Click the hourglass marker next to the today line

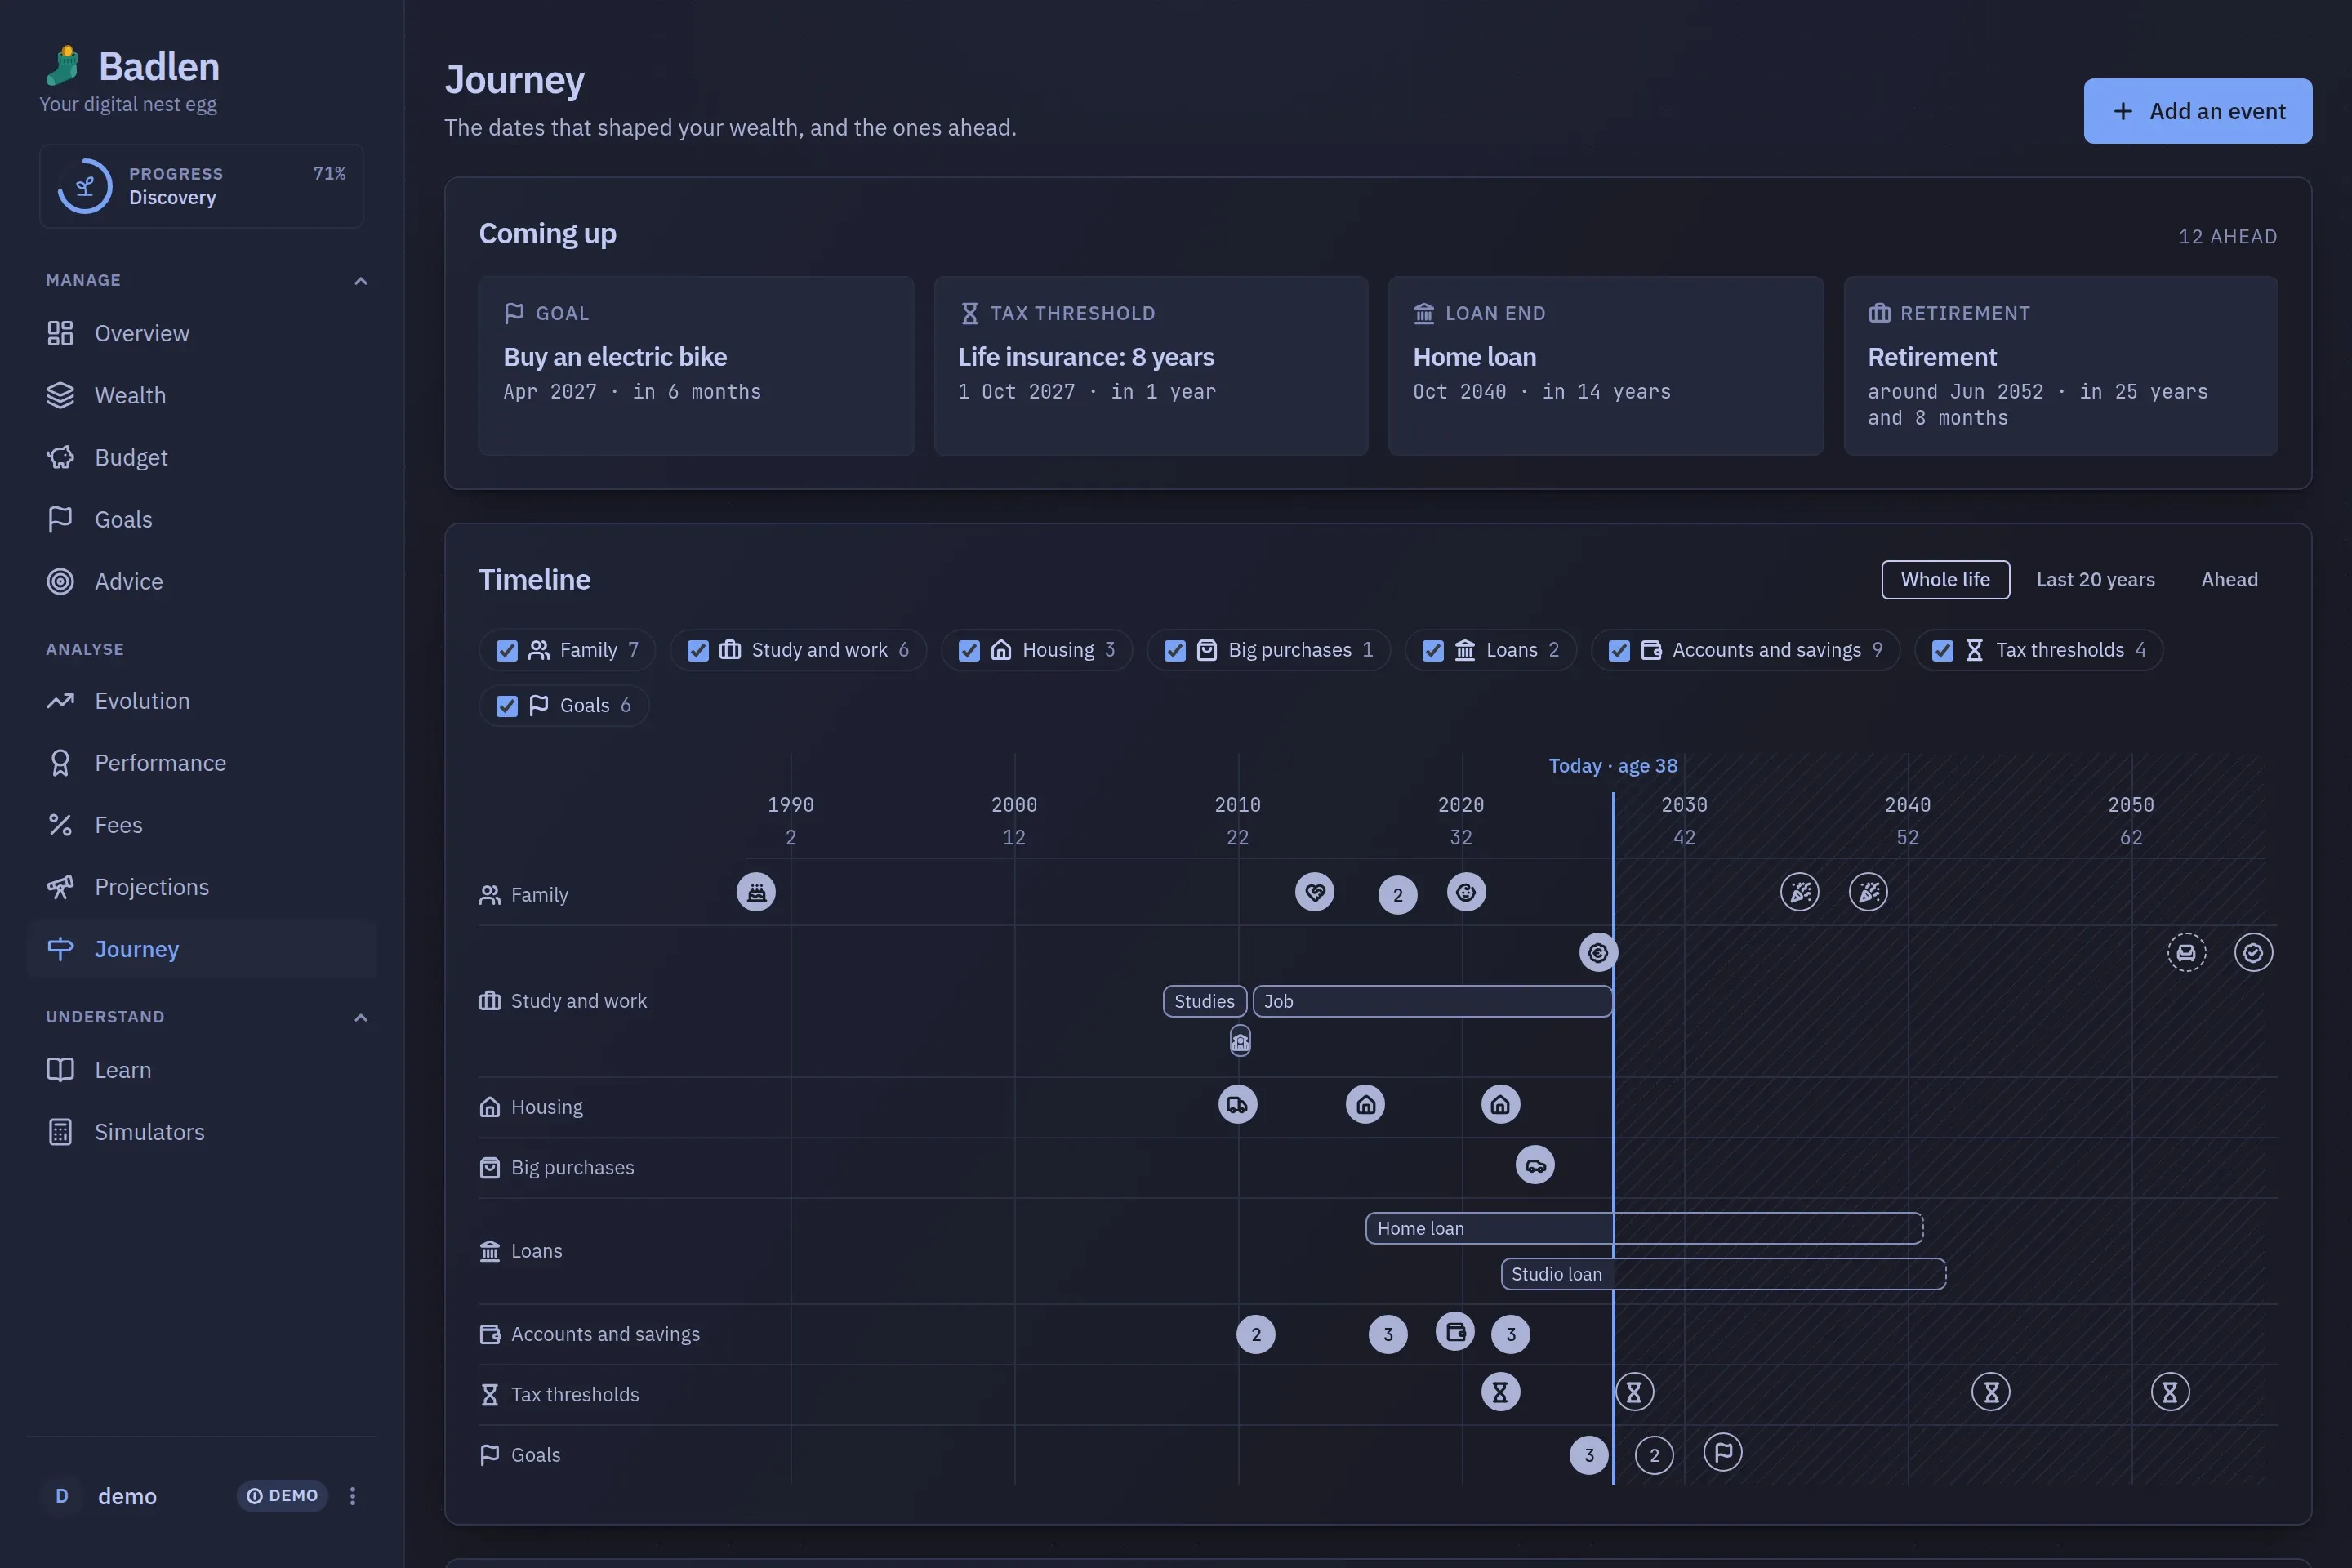[1635, 1392]
